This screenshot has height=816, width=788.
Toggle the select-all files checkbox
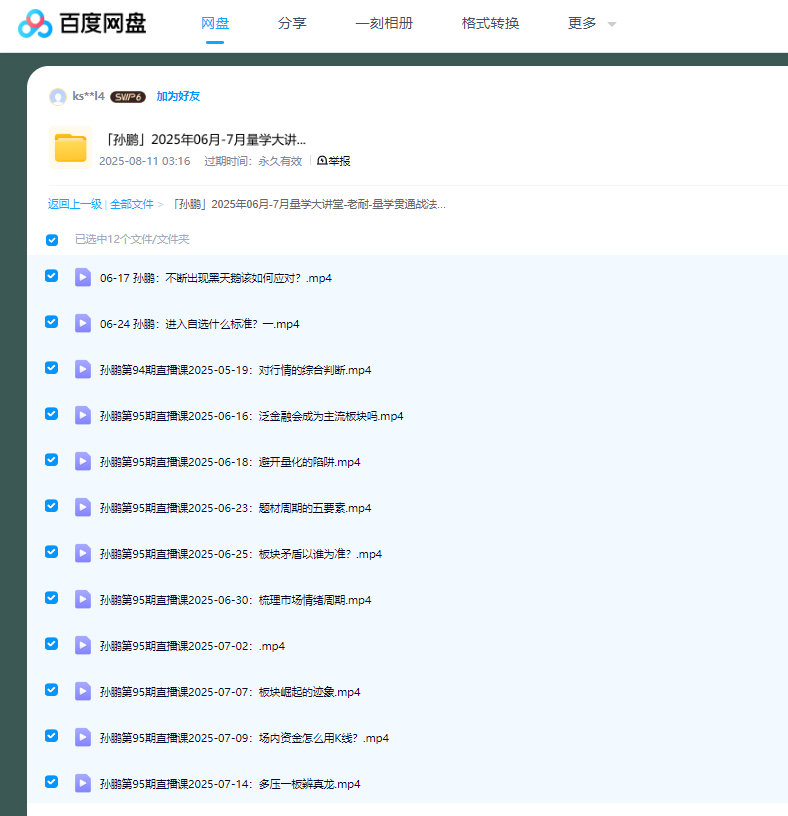52,240
